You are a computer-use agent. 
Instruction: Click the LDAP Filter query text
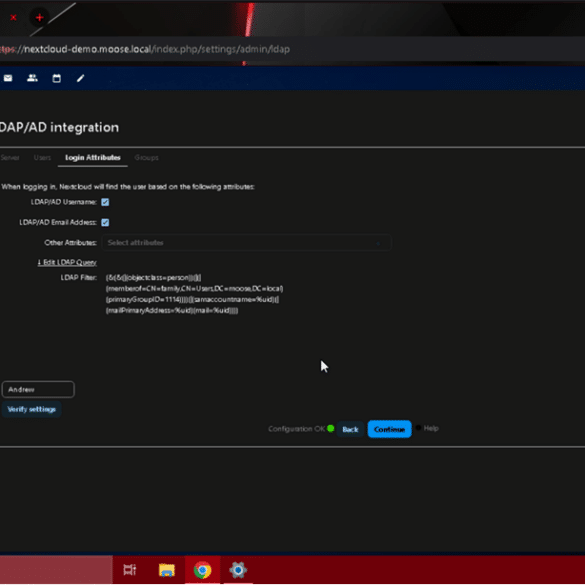(x=194, y=294)
